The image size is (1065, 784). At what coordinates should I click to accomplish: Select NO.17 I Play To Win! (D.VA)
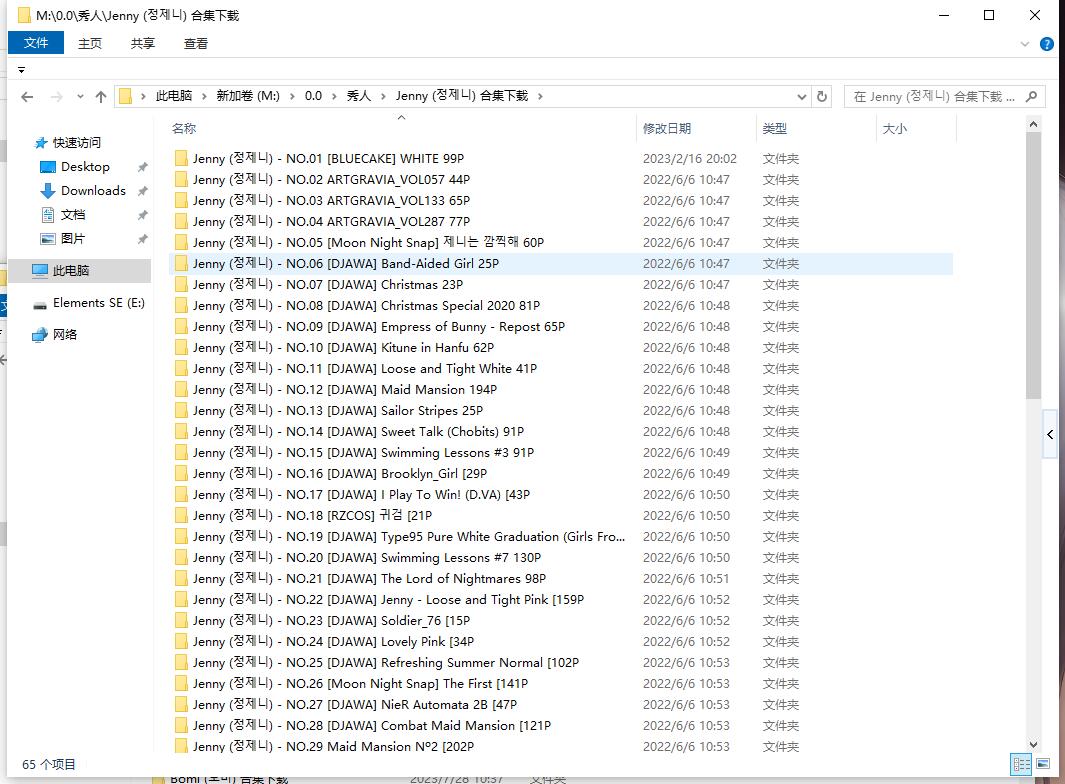point(560,495)
